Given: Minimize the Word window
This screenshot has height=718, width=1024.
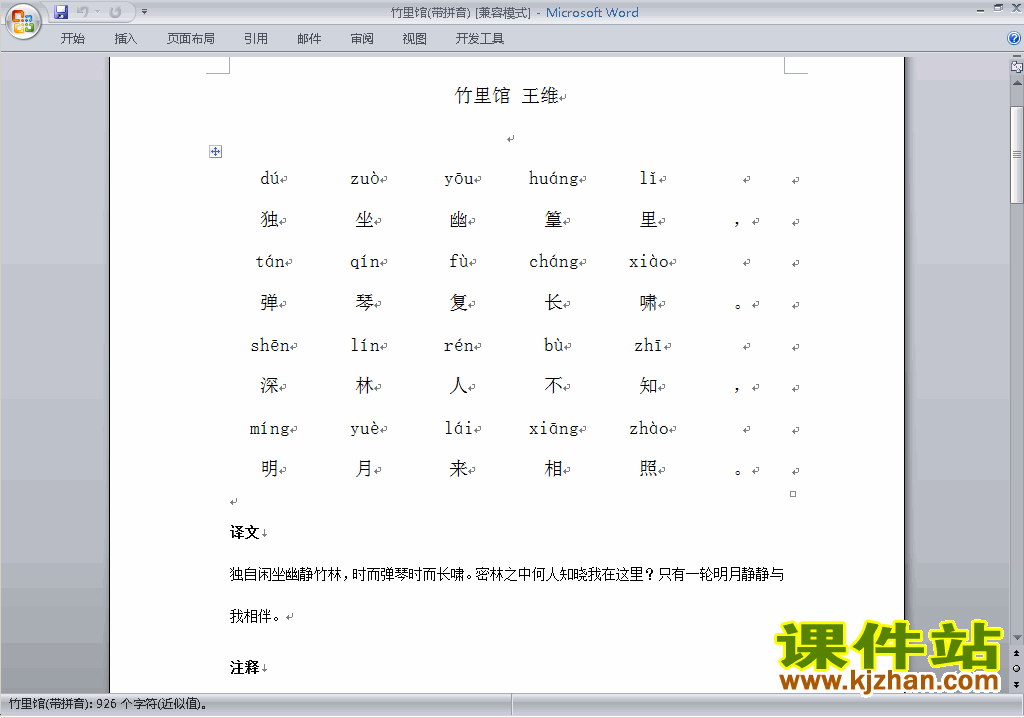Looking at the screenshot, I should tap(980, 9).
